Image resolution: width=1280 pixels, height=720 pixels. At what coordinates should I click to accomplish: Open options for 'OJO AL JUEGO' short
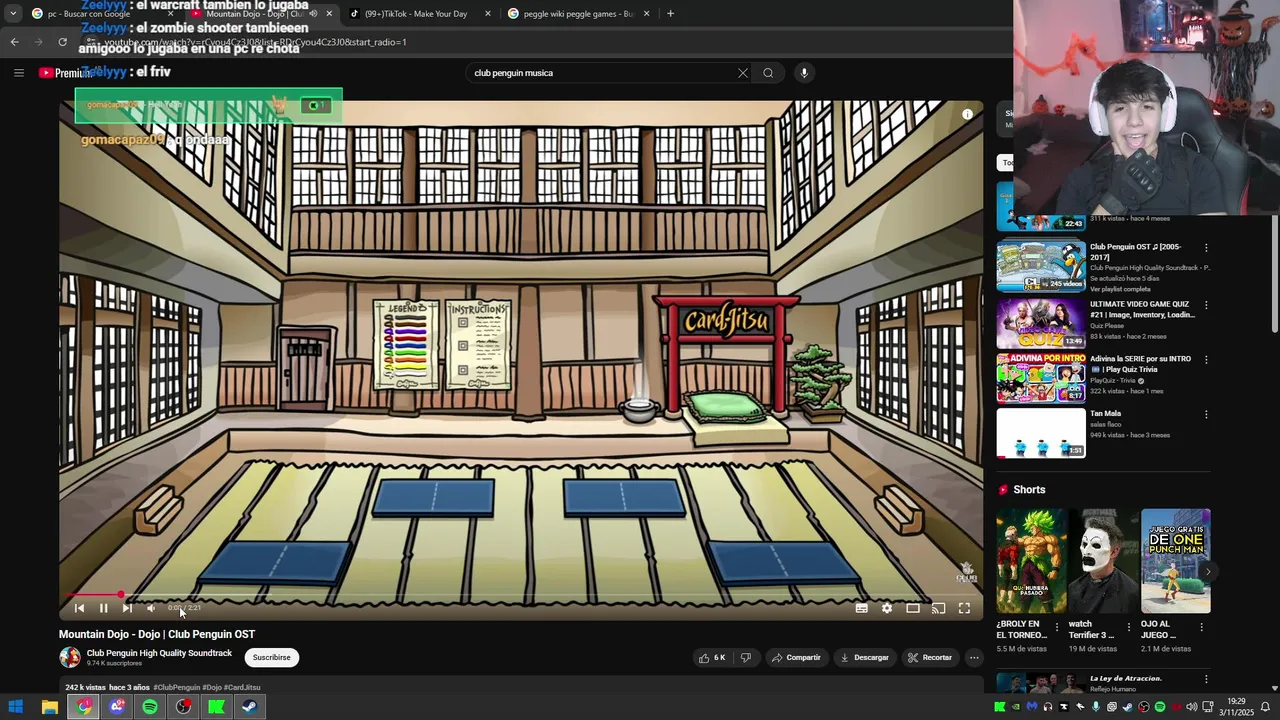tap(1202, 627)
